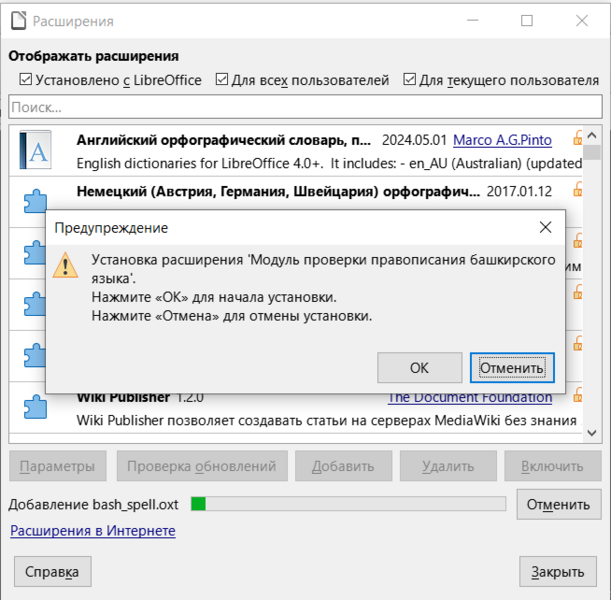Click the Расширения window document icon

tap(19, 21)
